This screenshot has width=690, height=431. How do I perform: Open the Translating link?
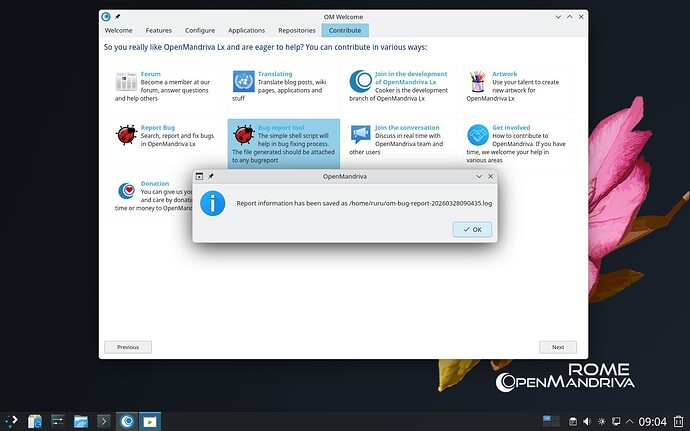(275, 74)
